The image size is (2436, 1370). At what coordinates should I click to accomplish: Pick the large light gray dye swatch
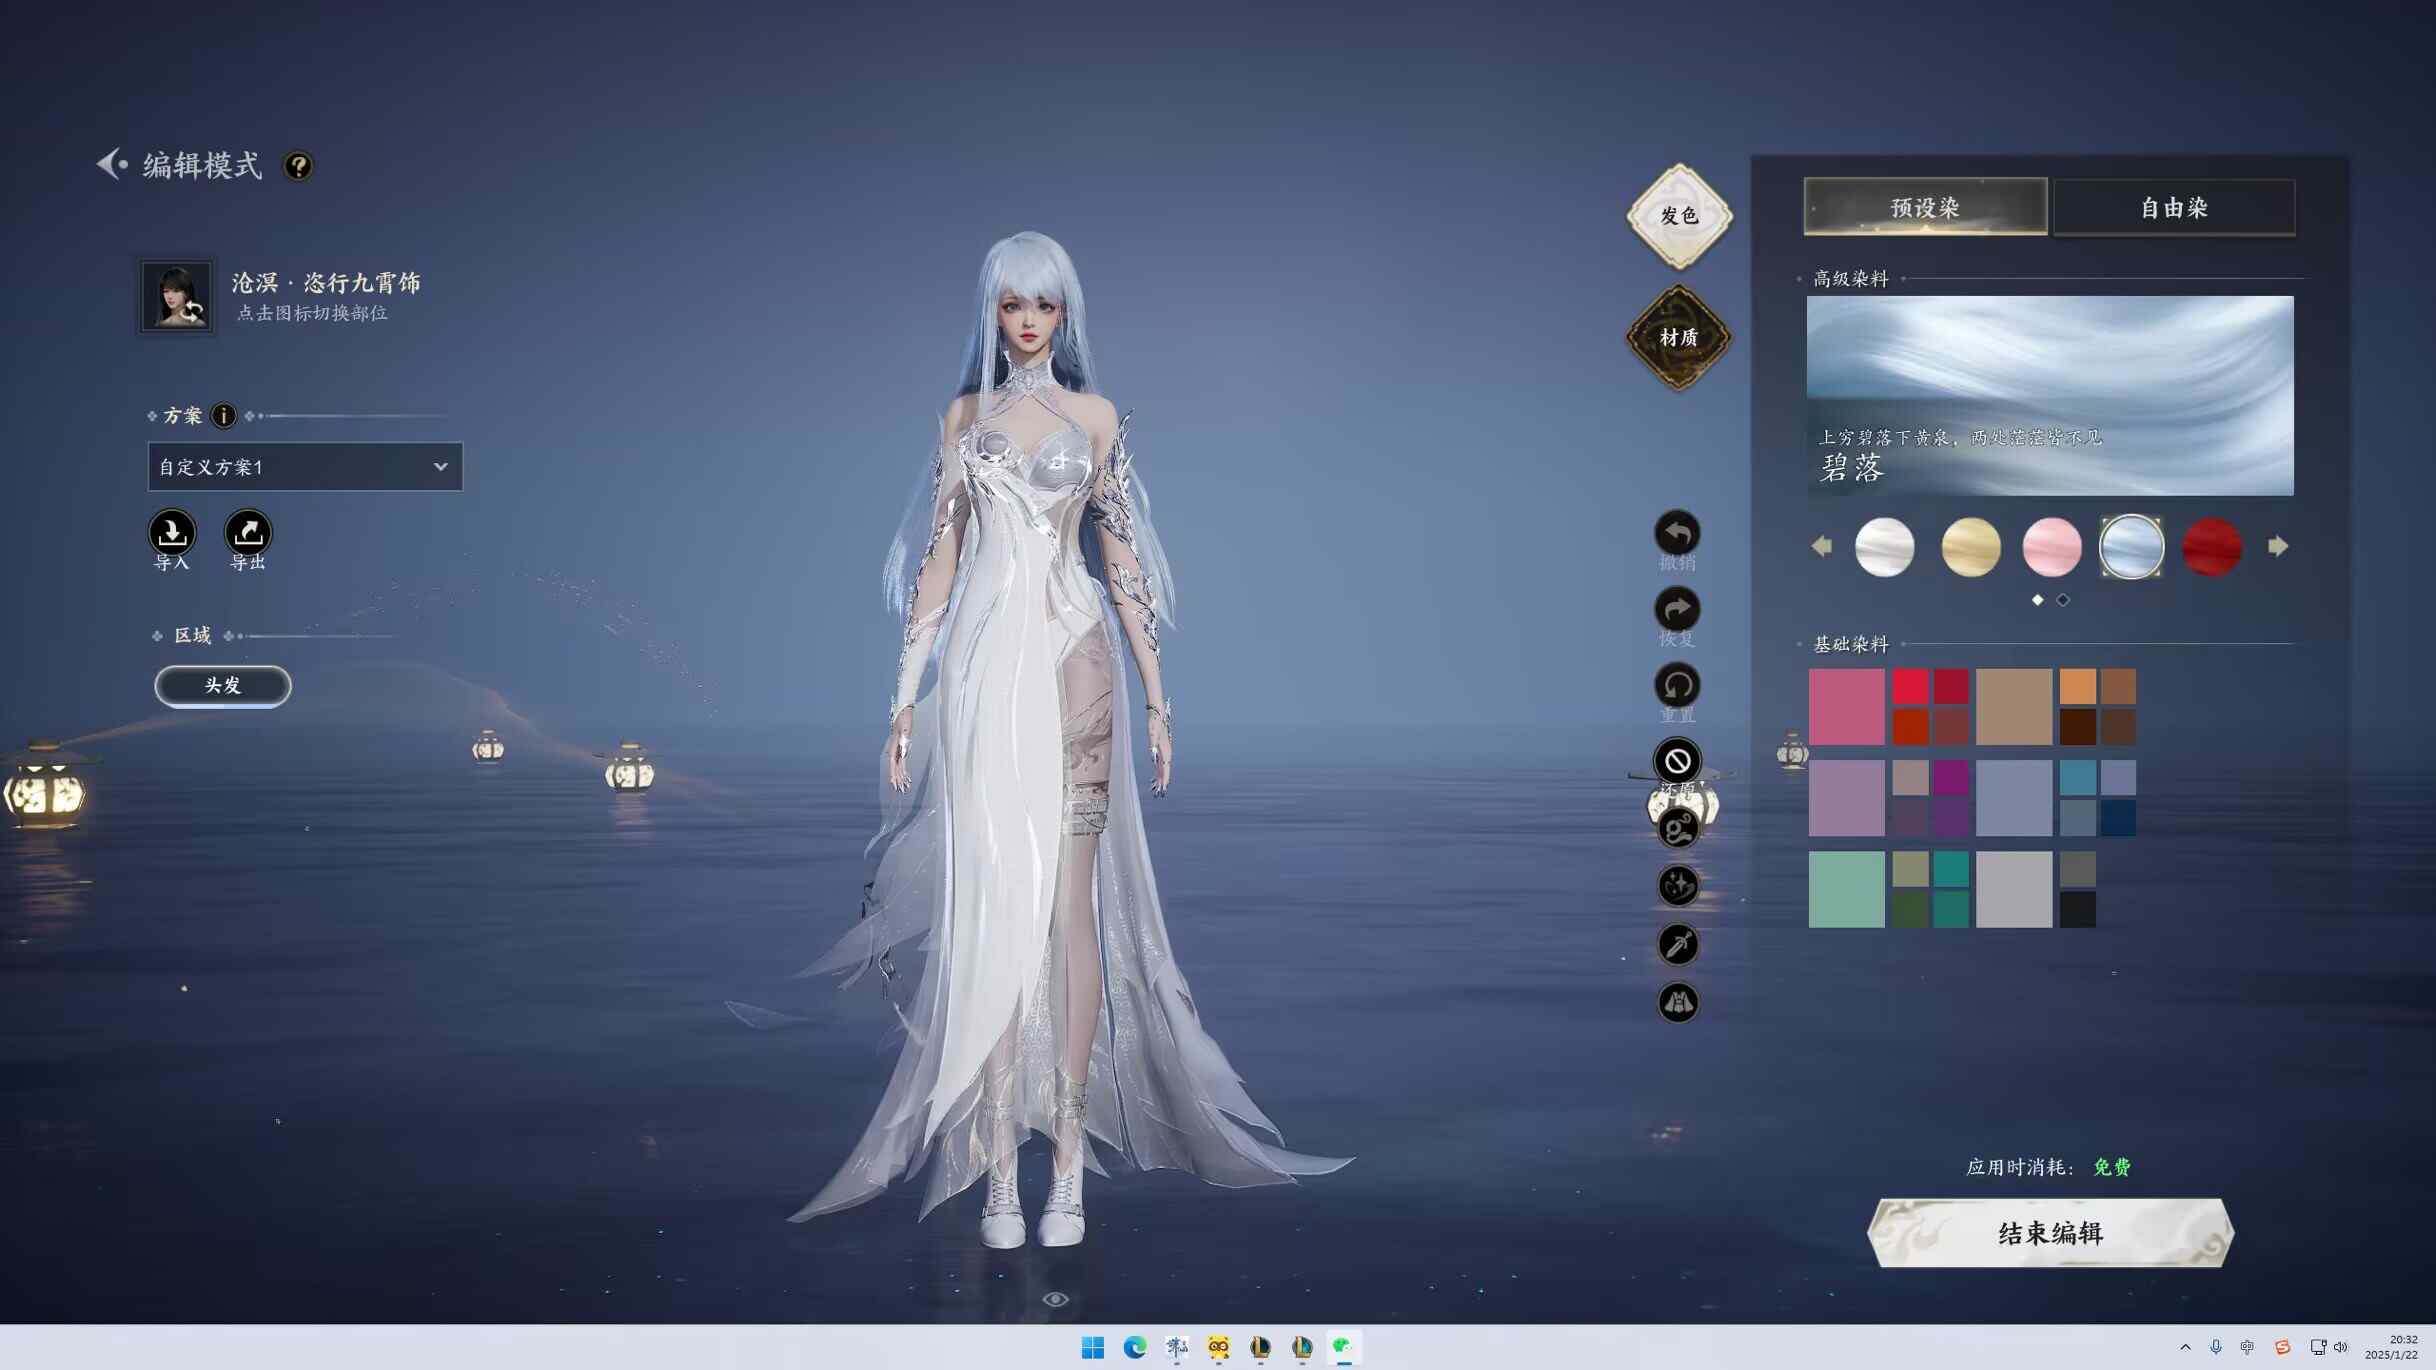coord(2014,890)
